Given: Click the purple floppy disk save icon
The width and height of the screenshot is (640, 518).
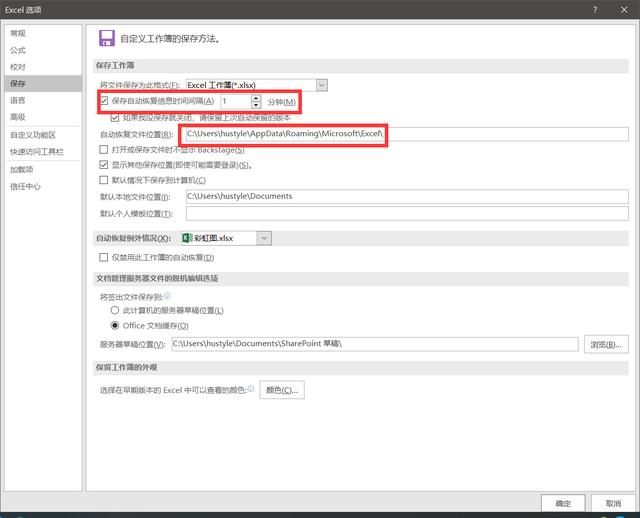Looking at the screenshot, I should 107,38.
